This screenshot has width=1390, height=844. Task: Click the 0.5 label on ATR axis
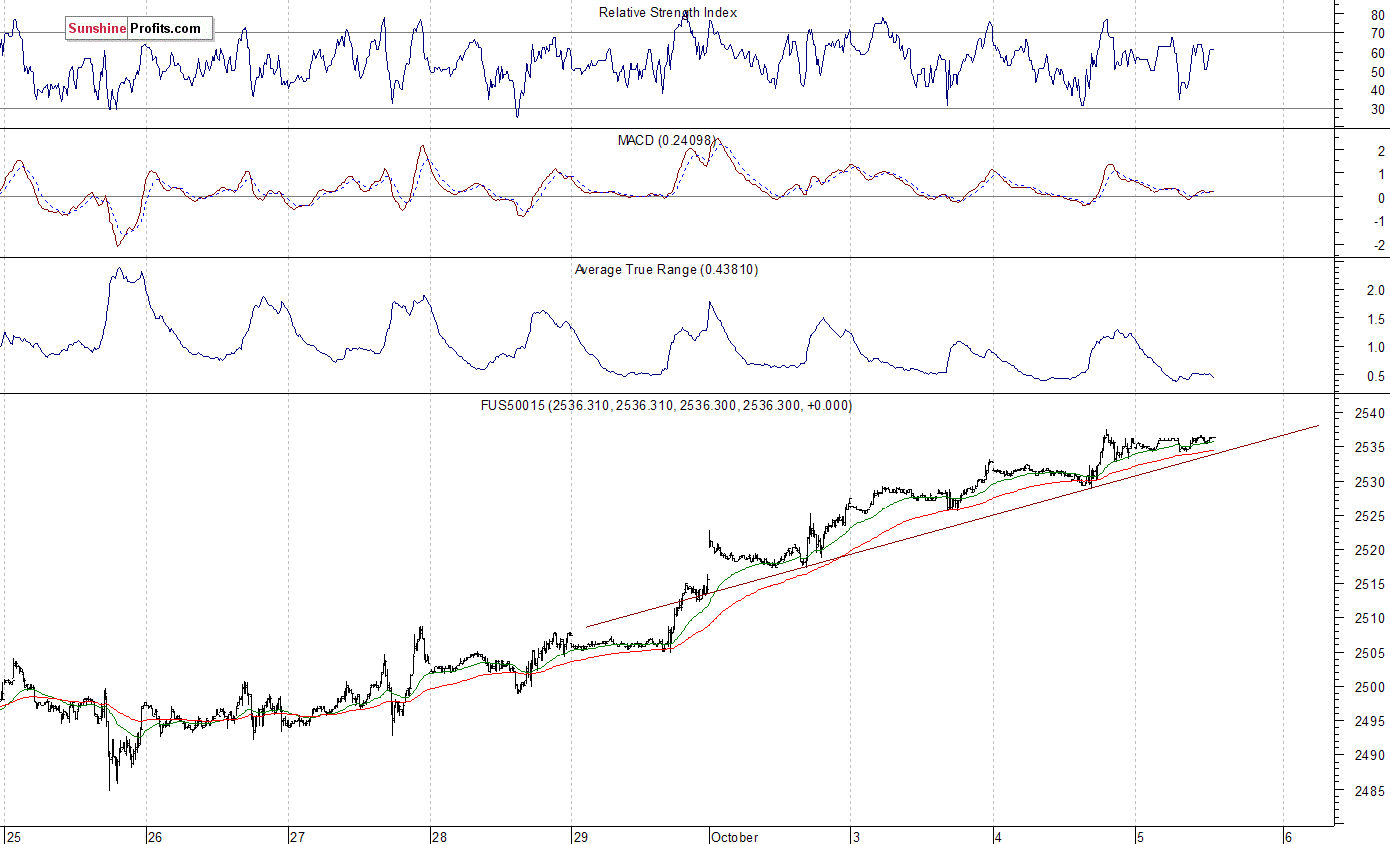coord(1376,376)
